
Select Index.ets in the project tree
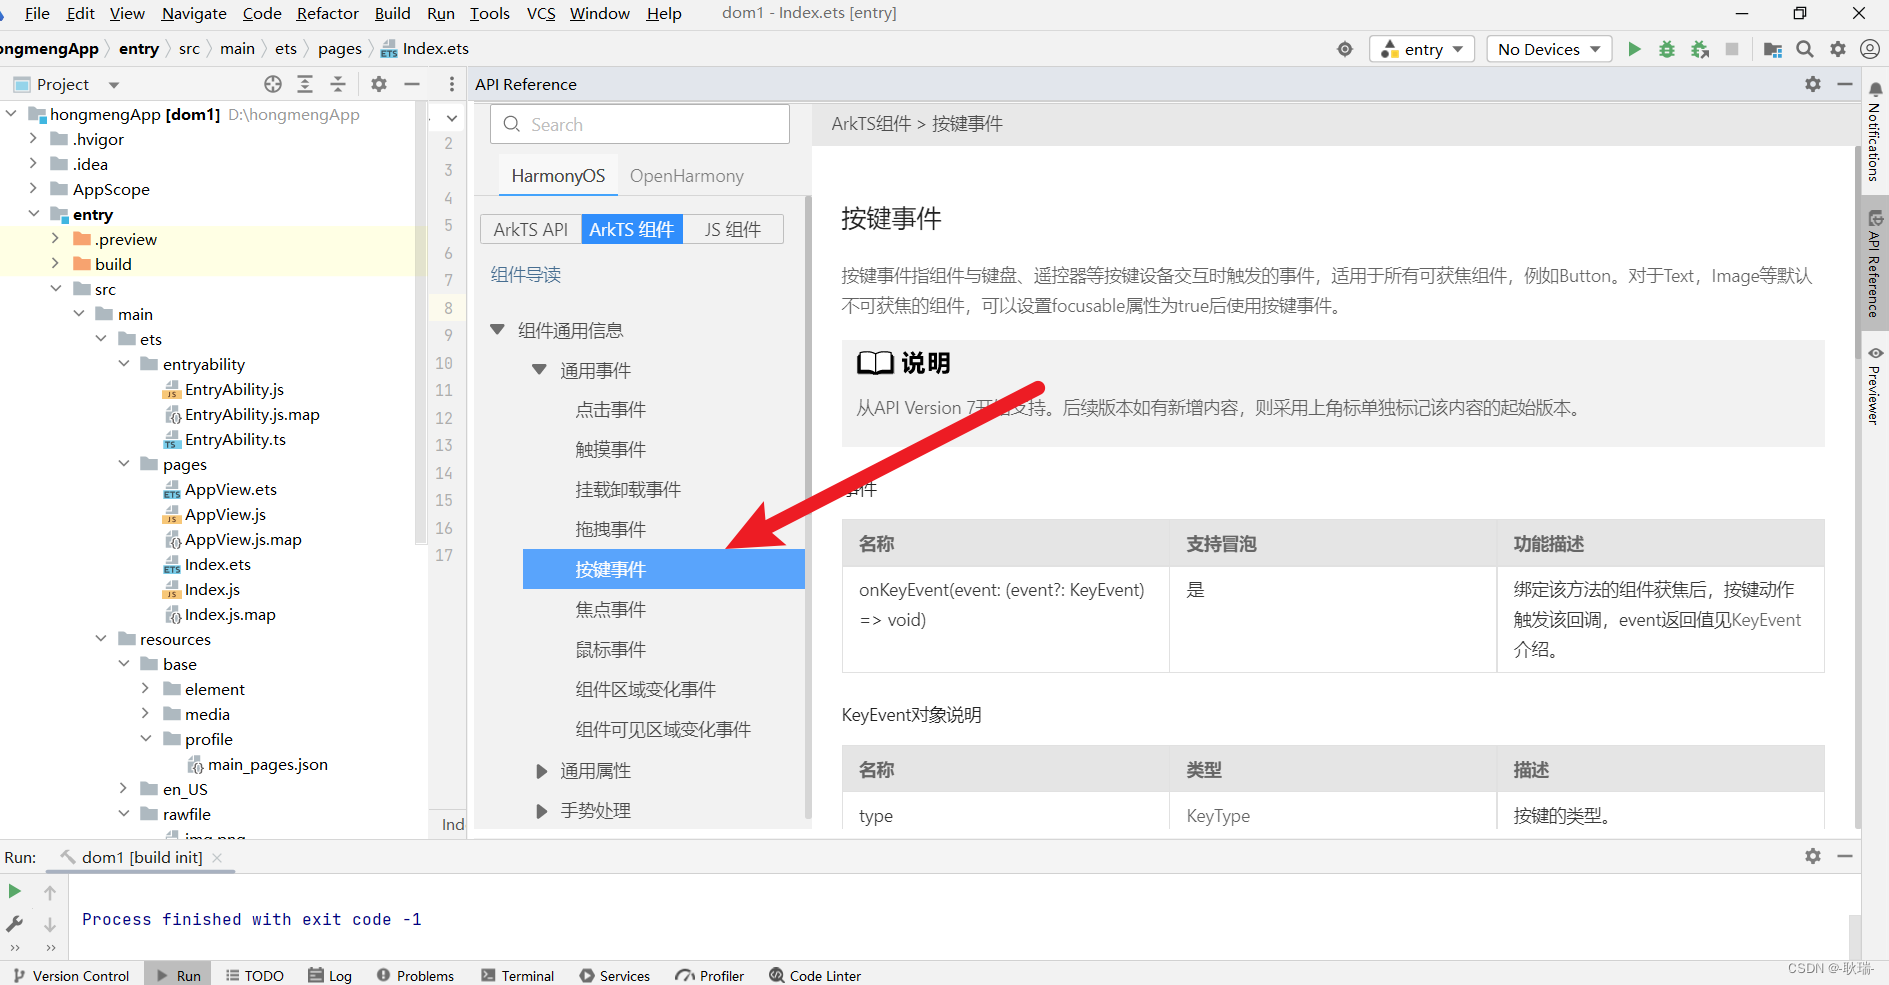click(218, 564)
